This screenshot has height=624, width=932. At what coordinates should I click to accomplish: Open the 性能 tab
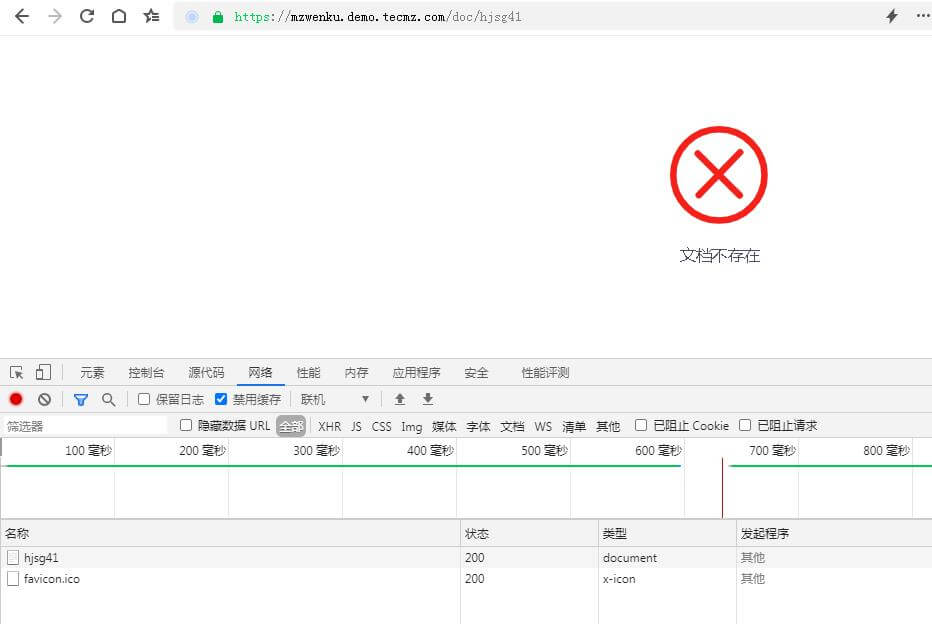(x=308, y=373)
